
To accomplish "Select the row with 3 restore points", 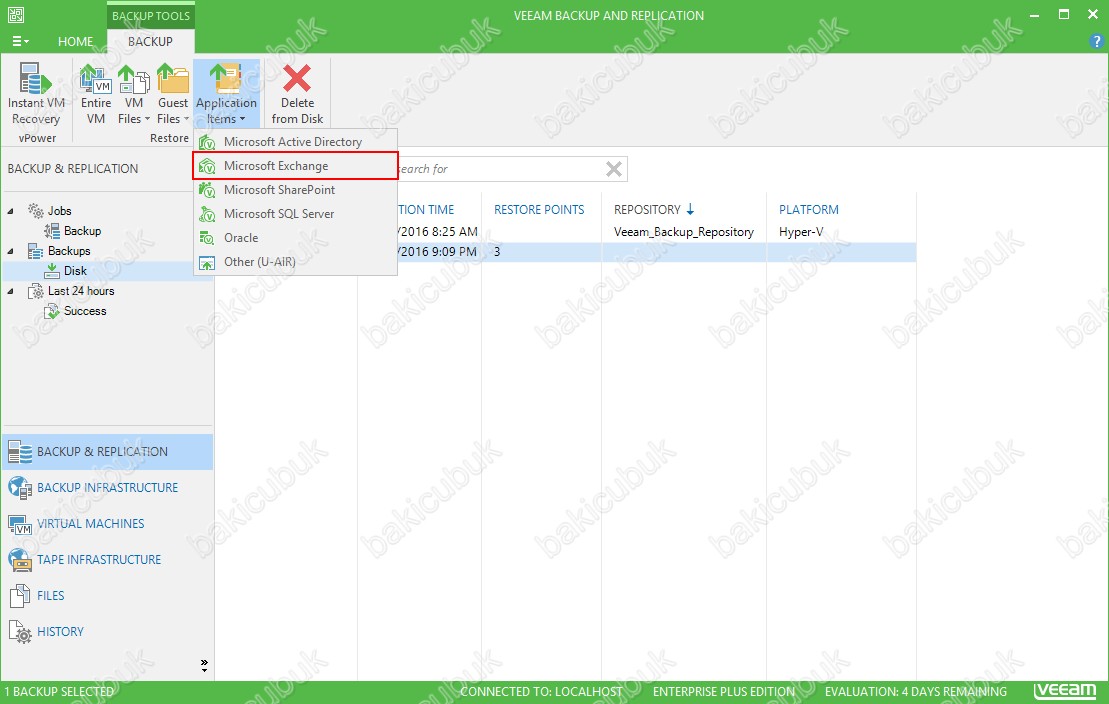I will coord(566,252).
